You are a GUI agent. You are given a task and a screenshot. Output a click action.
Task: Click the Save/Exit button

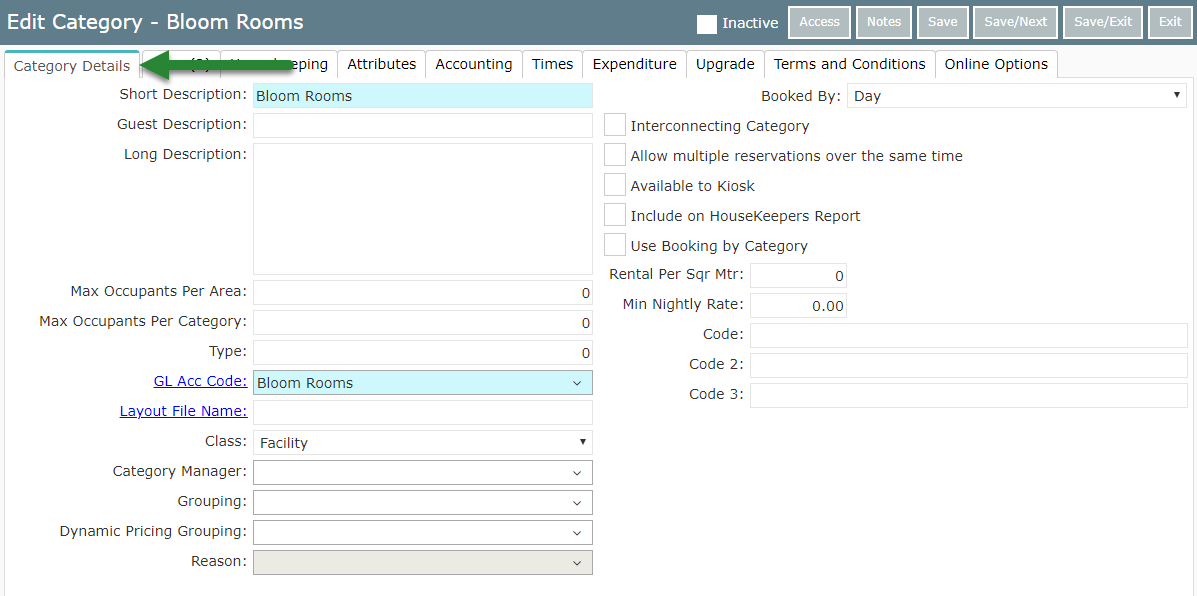[x=1103, y=22]
